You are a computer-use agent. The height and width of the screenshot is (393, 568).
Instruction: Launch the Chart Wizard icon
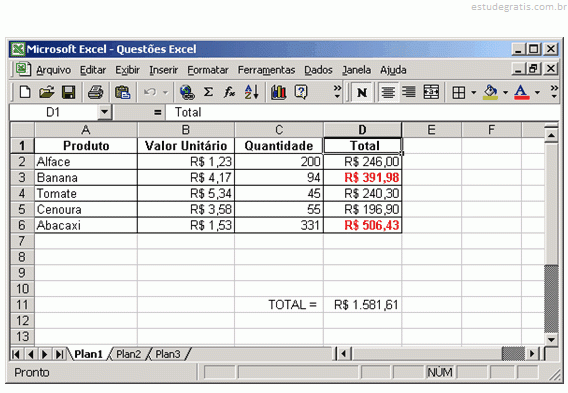click(278, 92)
